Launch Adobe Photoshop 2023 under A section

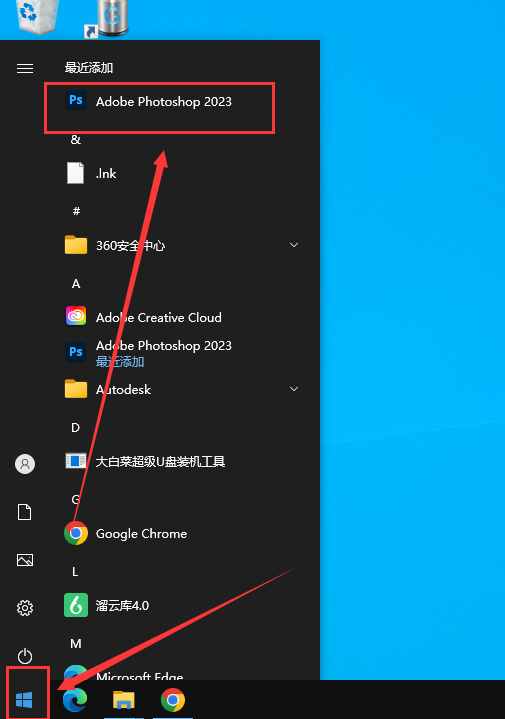click(x=183, y=353)
